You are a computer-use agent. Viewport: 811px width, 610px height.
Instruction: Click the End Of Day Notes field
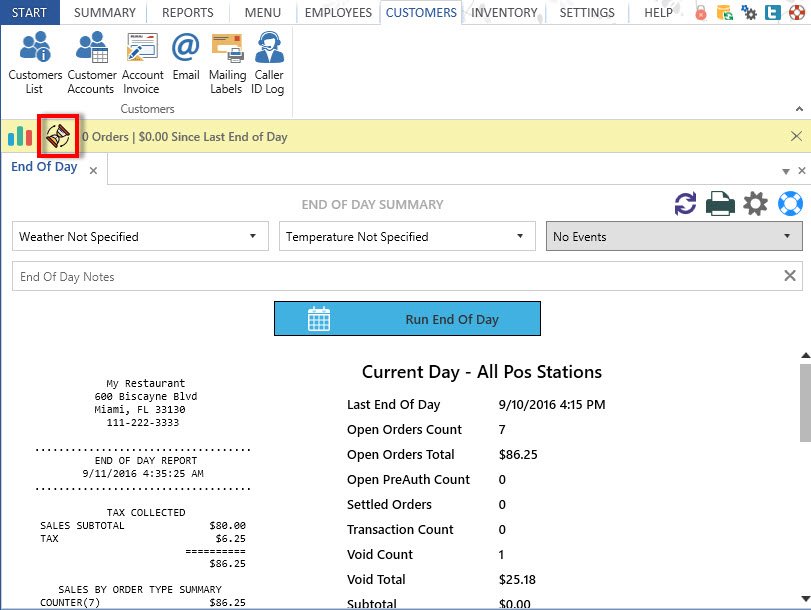pyautogui.click(x=395, y=277)
